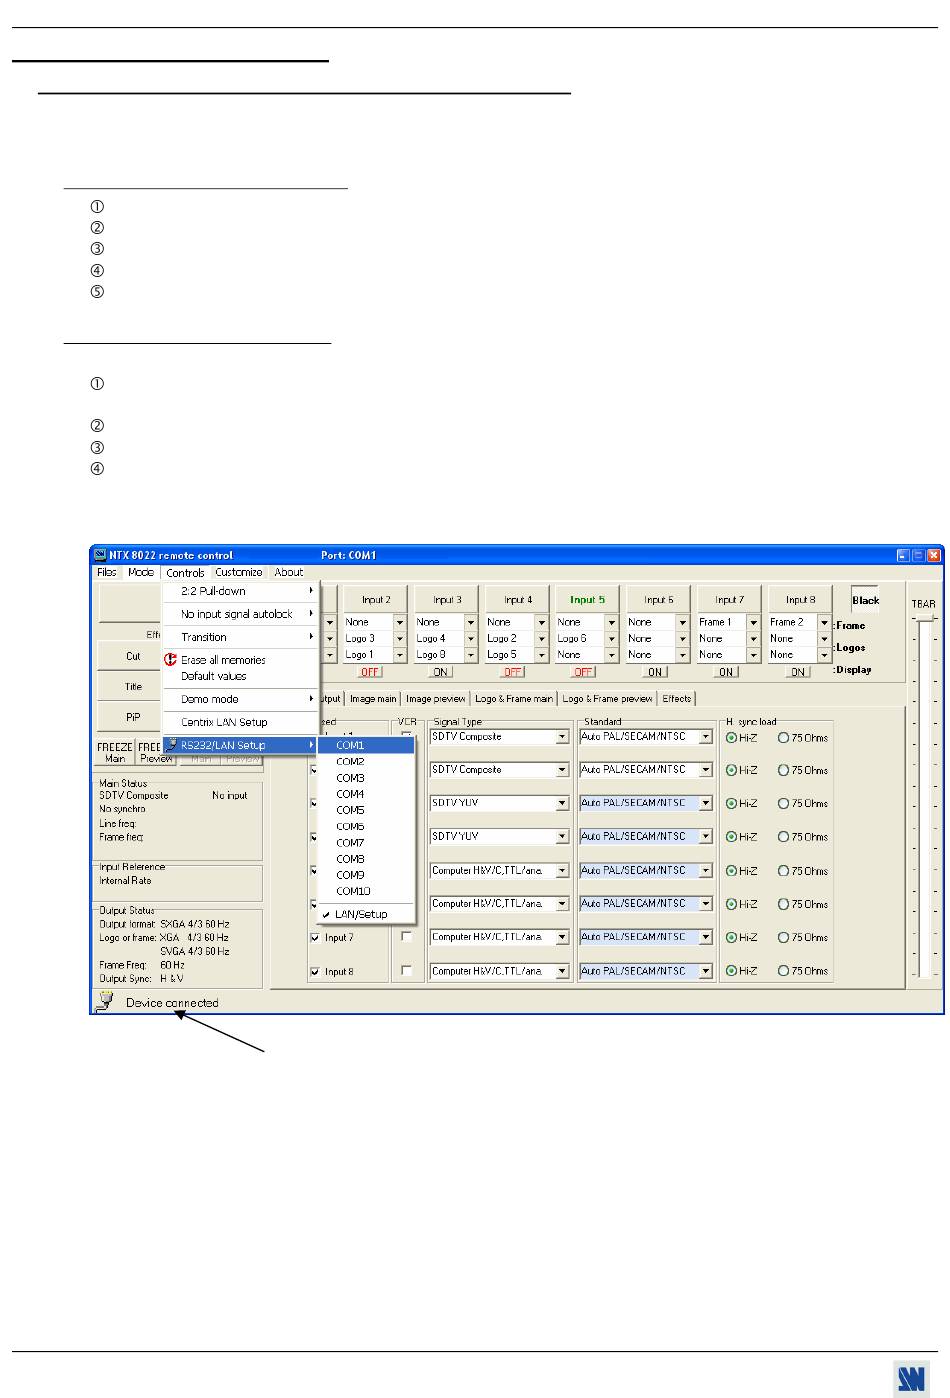Open Input 4 Logo 5 dropdown
Image resolution: width=950 pixels, height=1398 pixels.
coord(541,654)
